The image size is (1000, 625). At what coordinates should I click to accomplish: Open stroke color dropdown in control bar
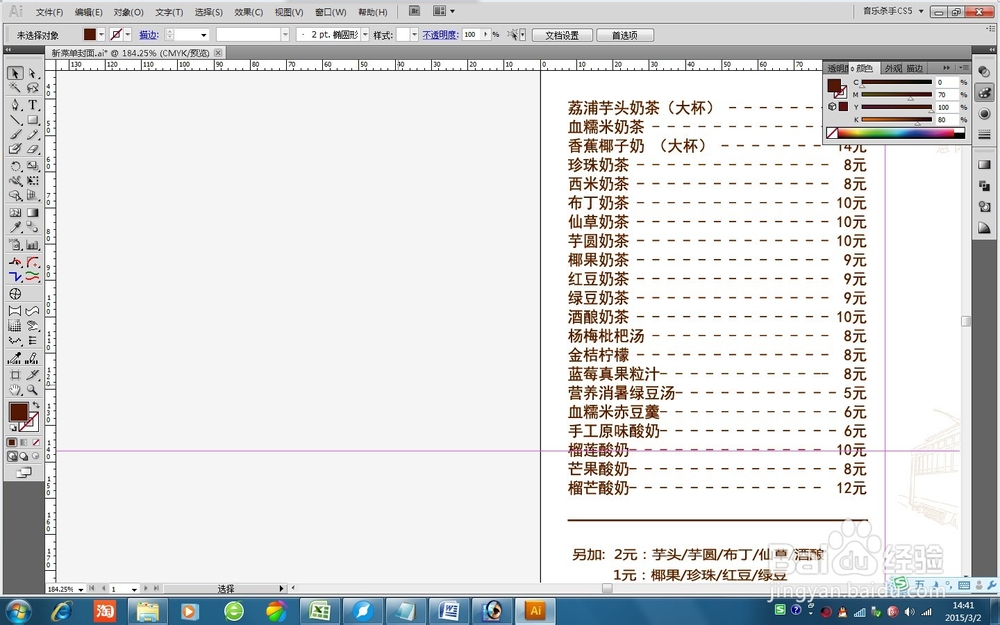[x=128, y=35]
